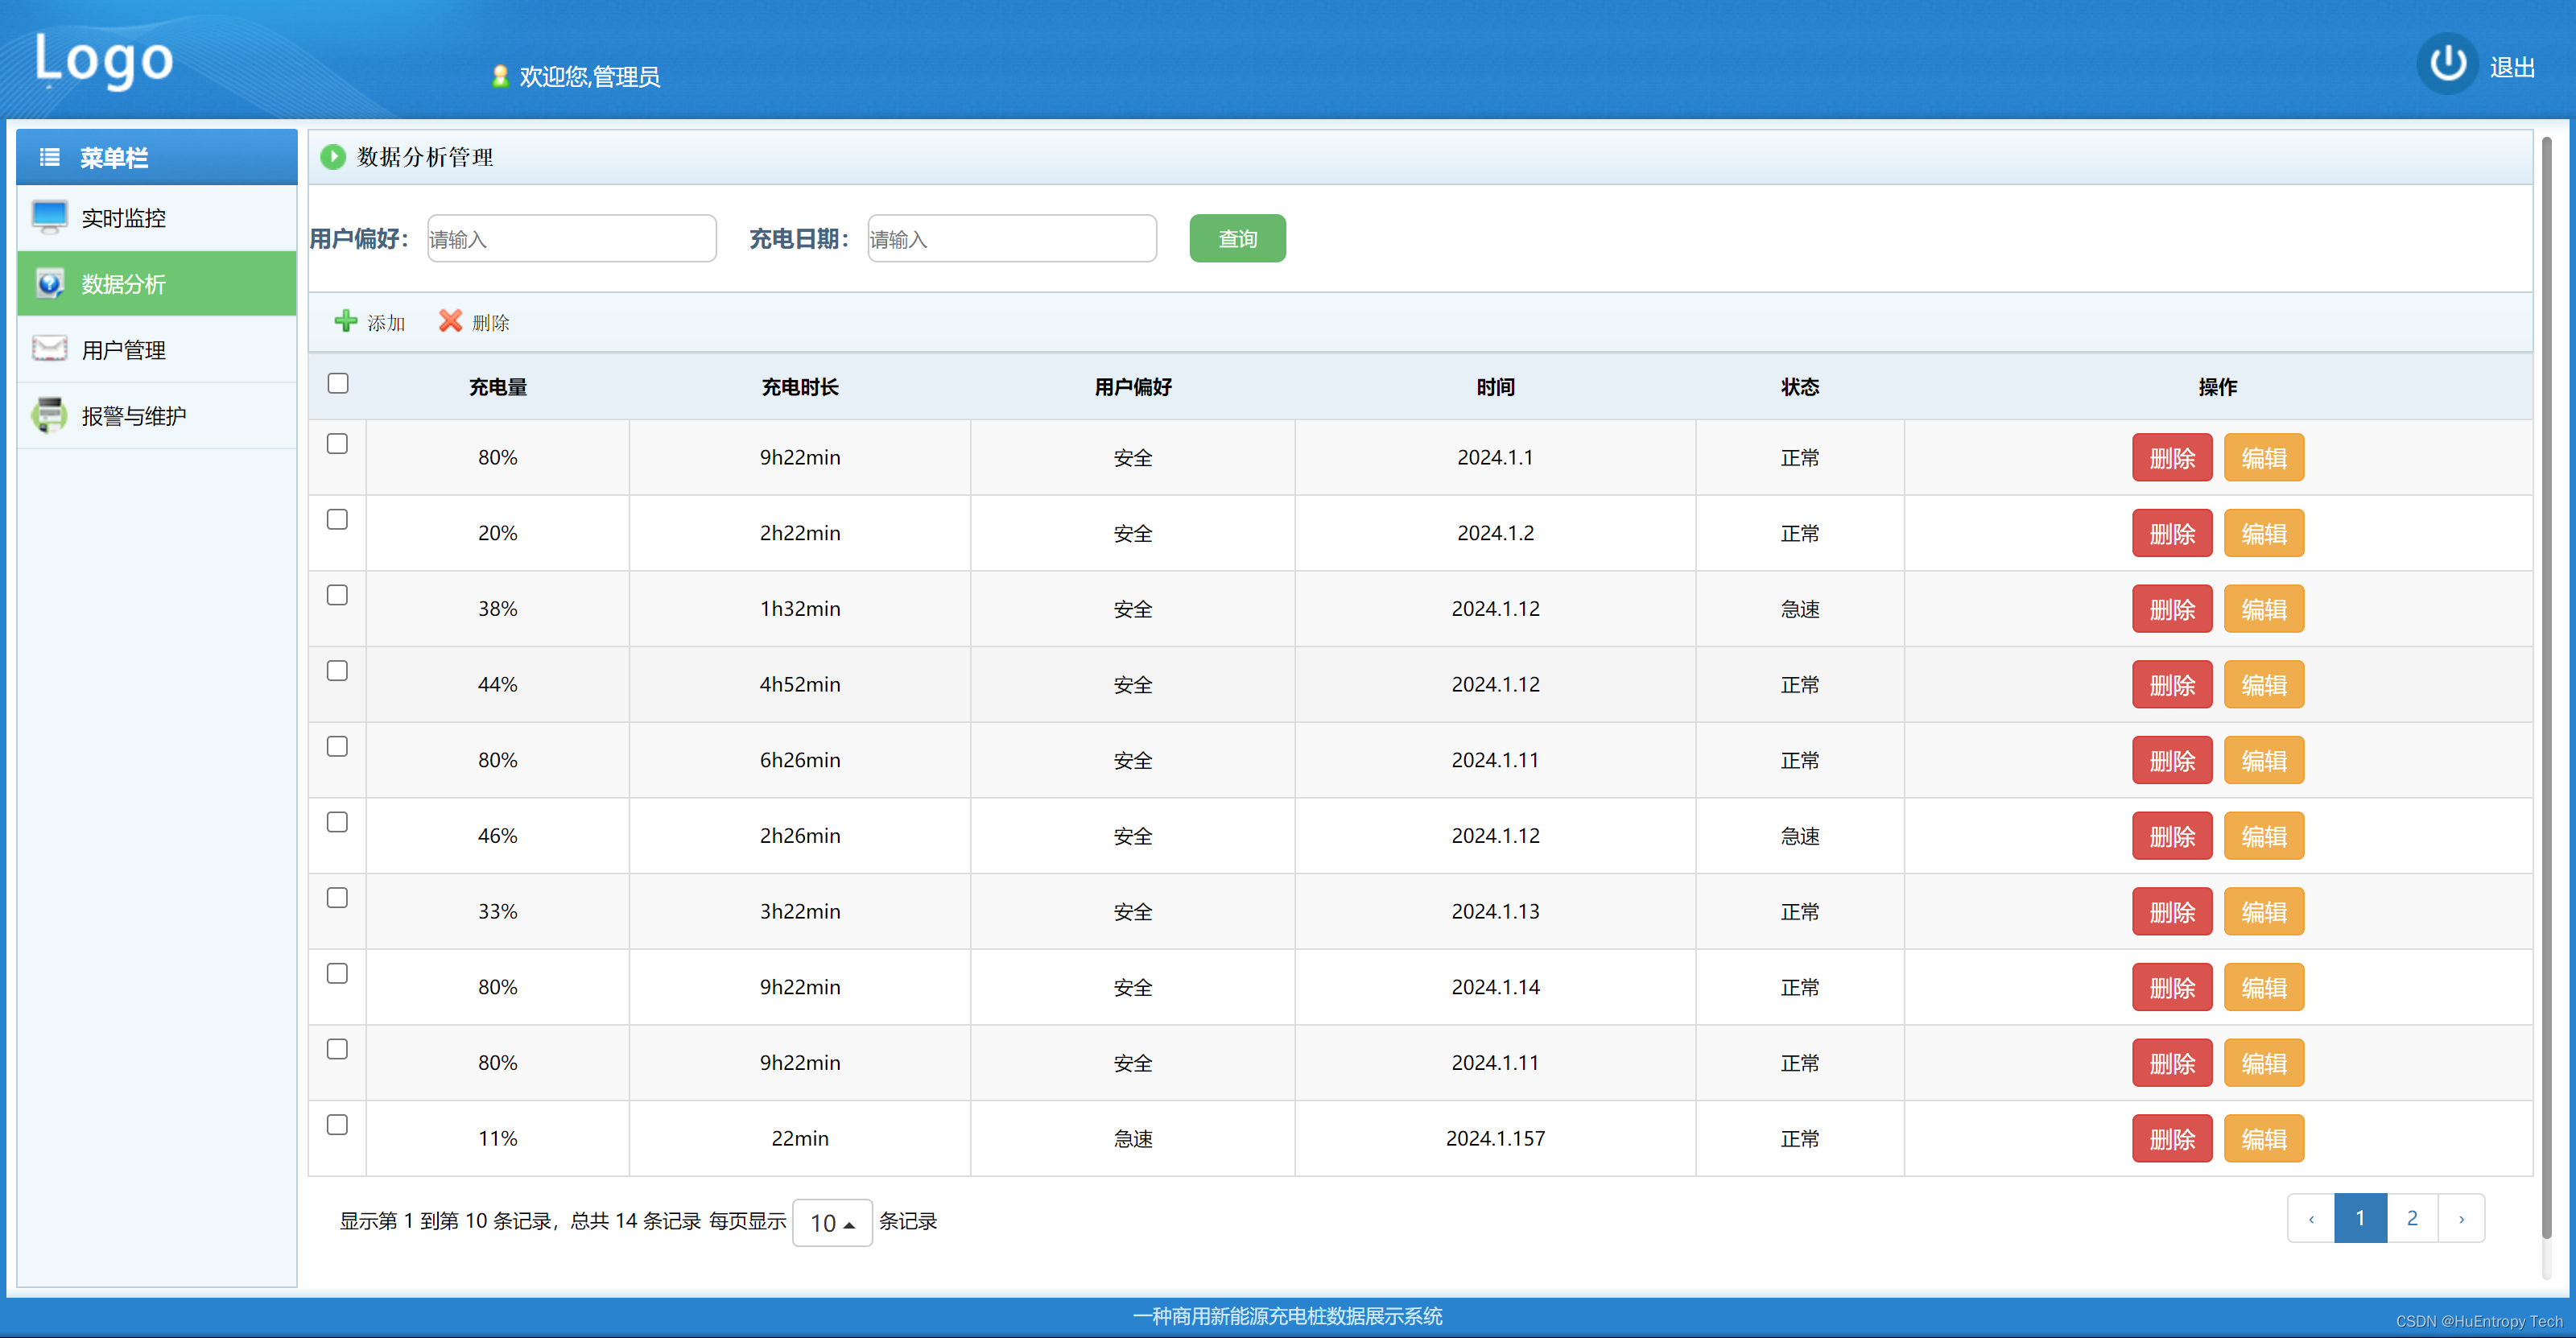
Task: Click the green 查询 button
Action: click(1237, 239)
